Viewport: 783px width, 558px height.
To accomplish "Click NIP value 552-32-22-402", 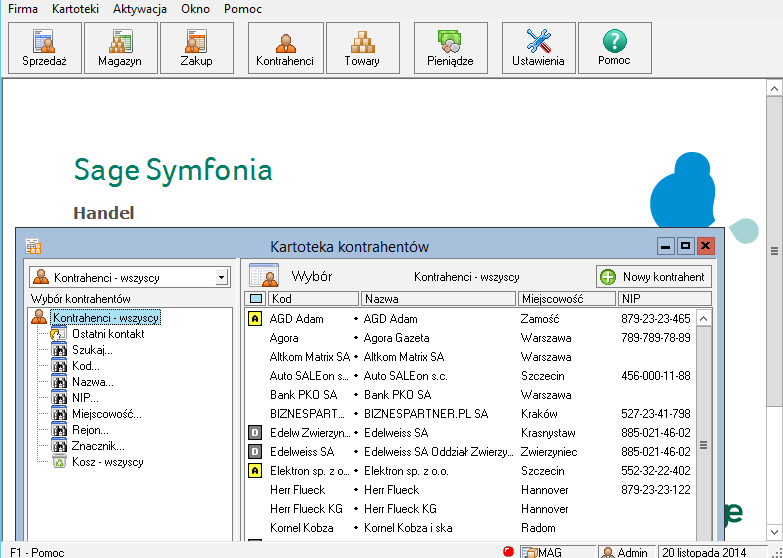I will [656, 471].
